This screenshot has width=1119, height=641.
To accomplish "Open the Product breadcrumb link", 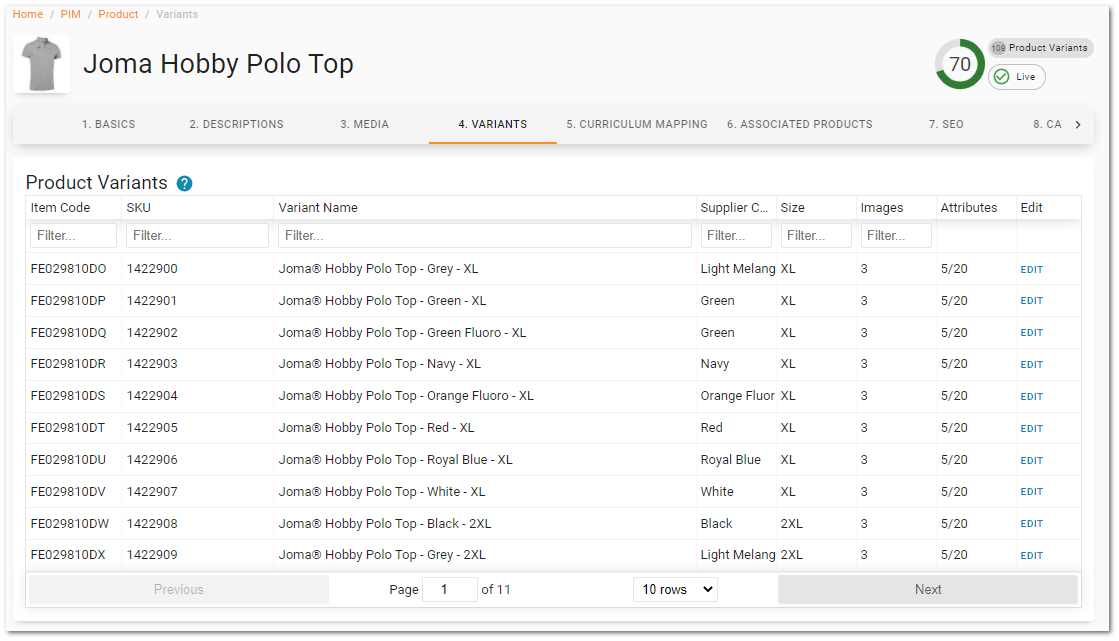I will 118,14.
